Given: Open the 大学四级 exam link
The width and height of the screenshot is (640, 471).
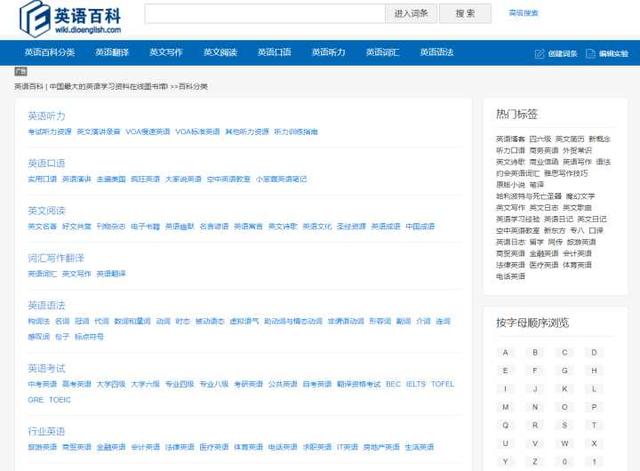Looking at the screenshot, I should [111, 384].
